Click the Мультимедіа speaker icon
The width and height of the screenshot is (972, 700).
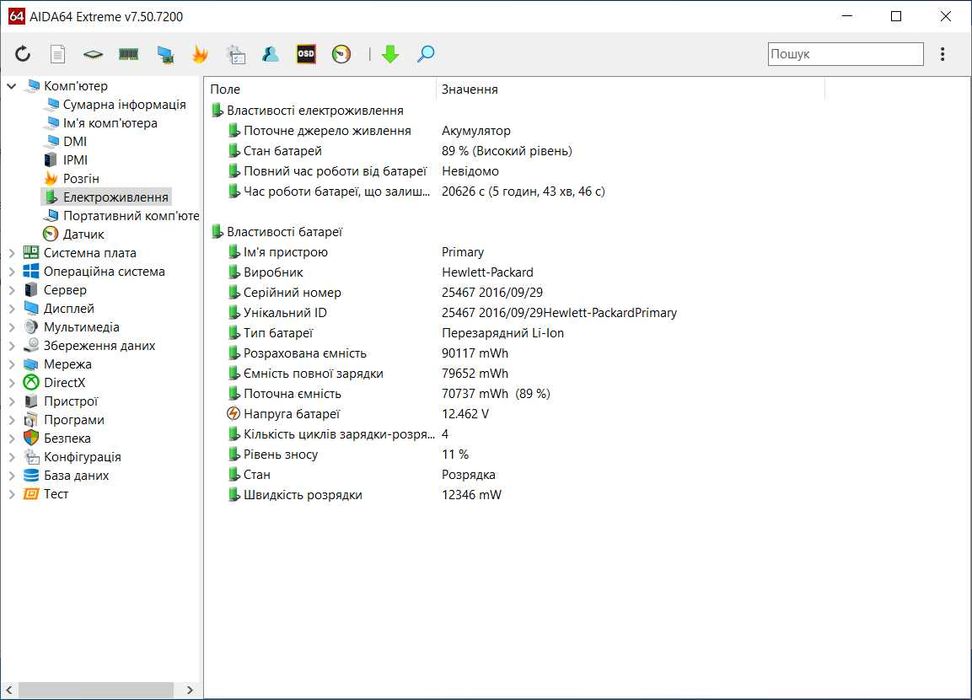click(31, 327)
